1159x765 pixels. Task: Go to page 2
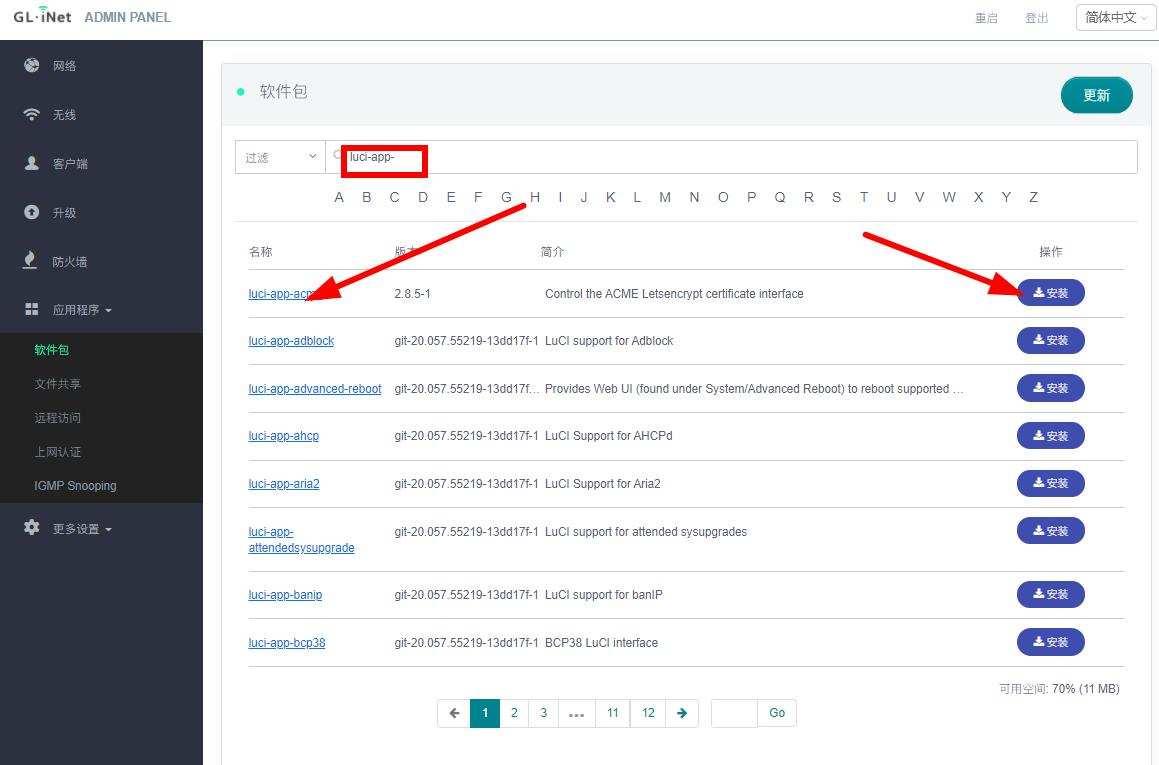(514, 713)
